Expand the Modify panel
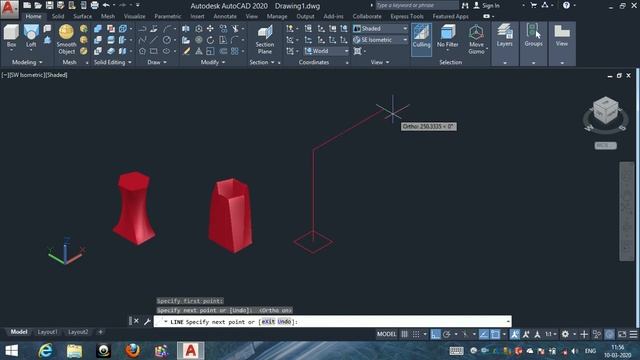The width and height of the screenshot is (640, 360). [213, 62]
